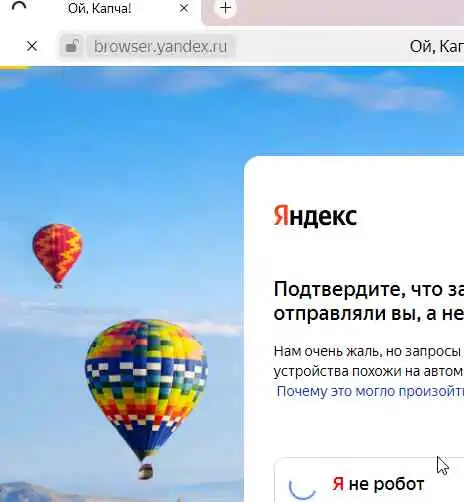Click the red "Я" letter in captcha button
Image resolution: width=464 pixels, height=502 pixels.
point(338,484)
